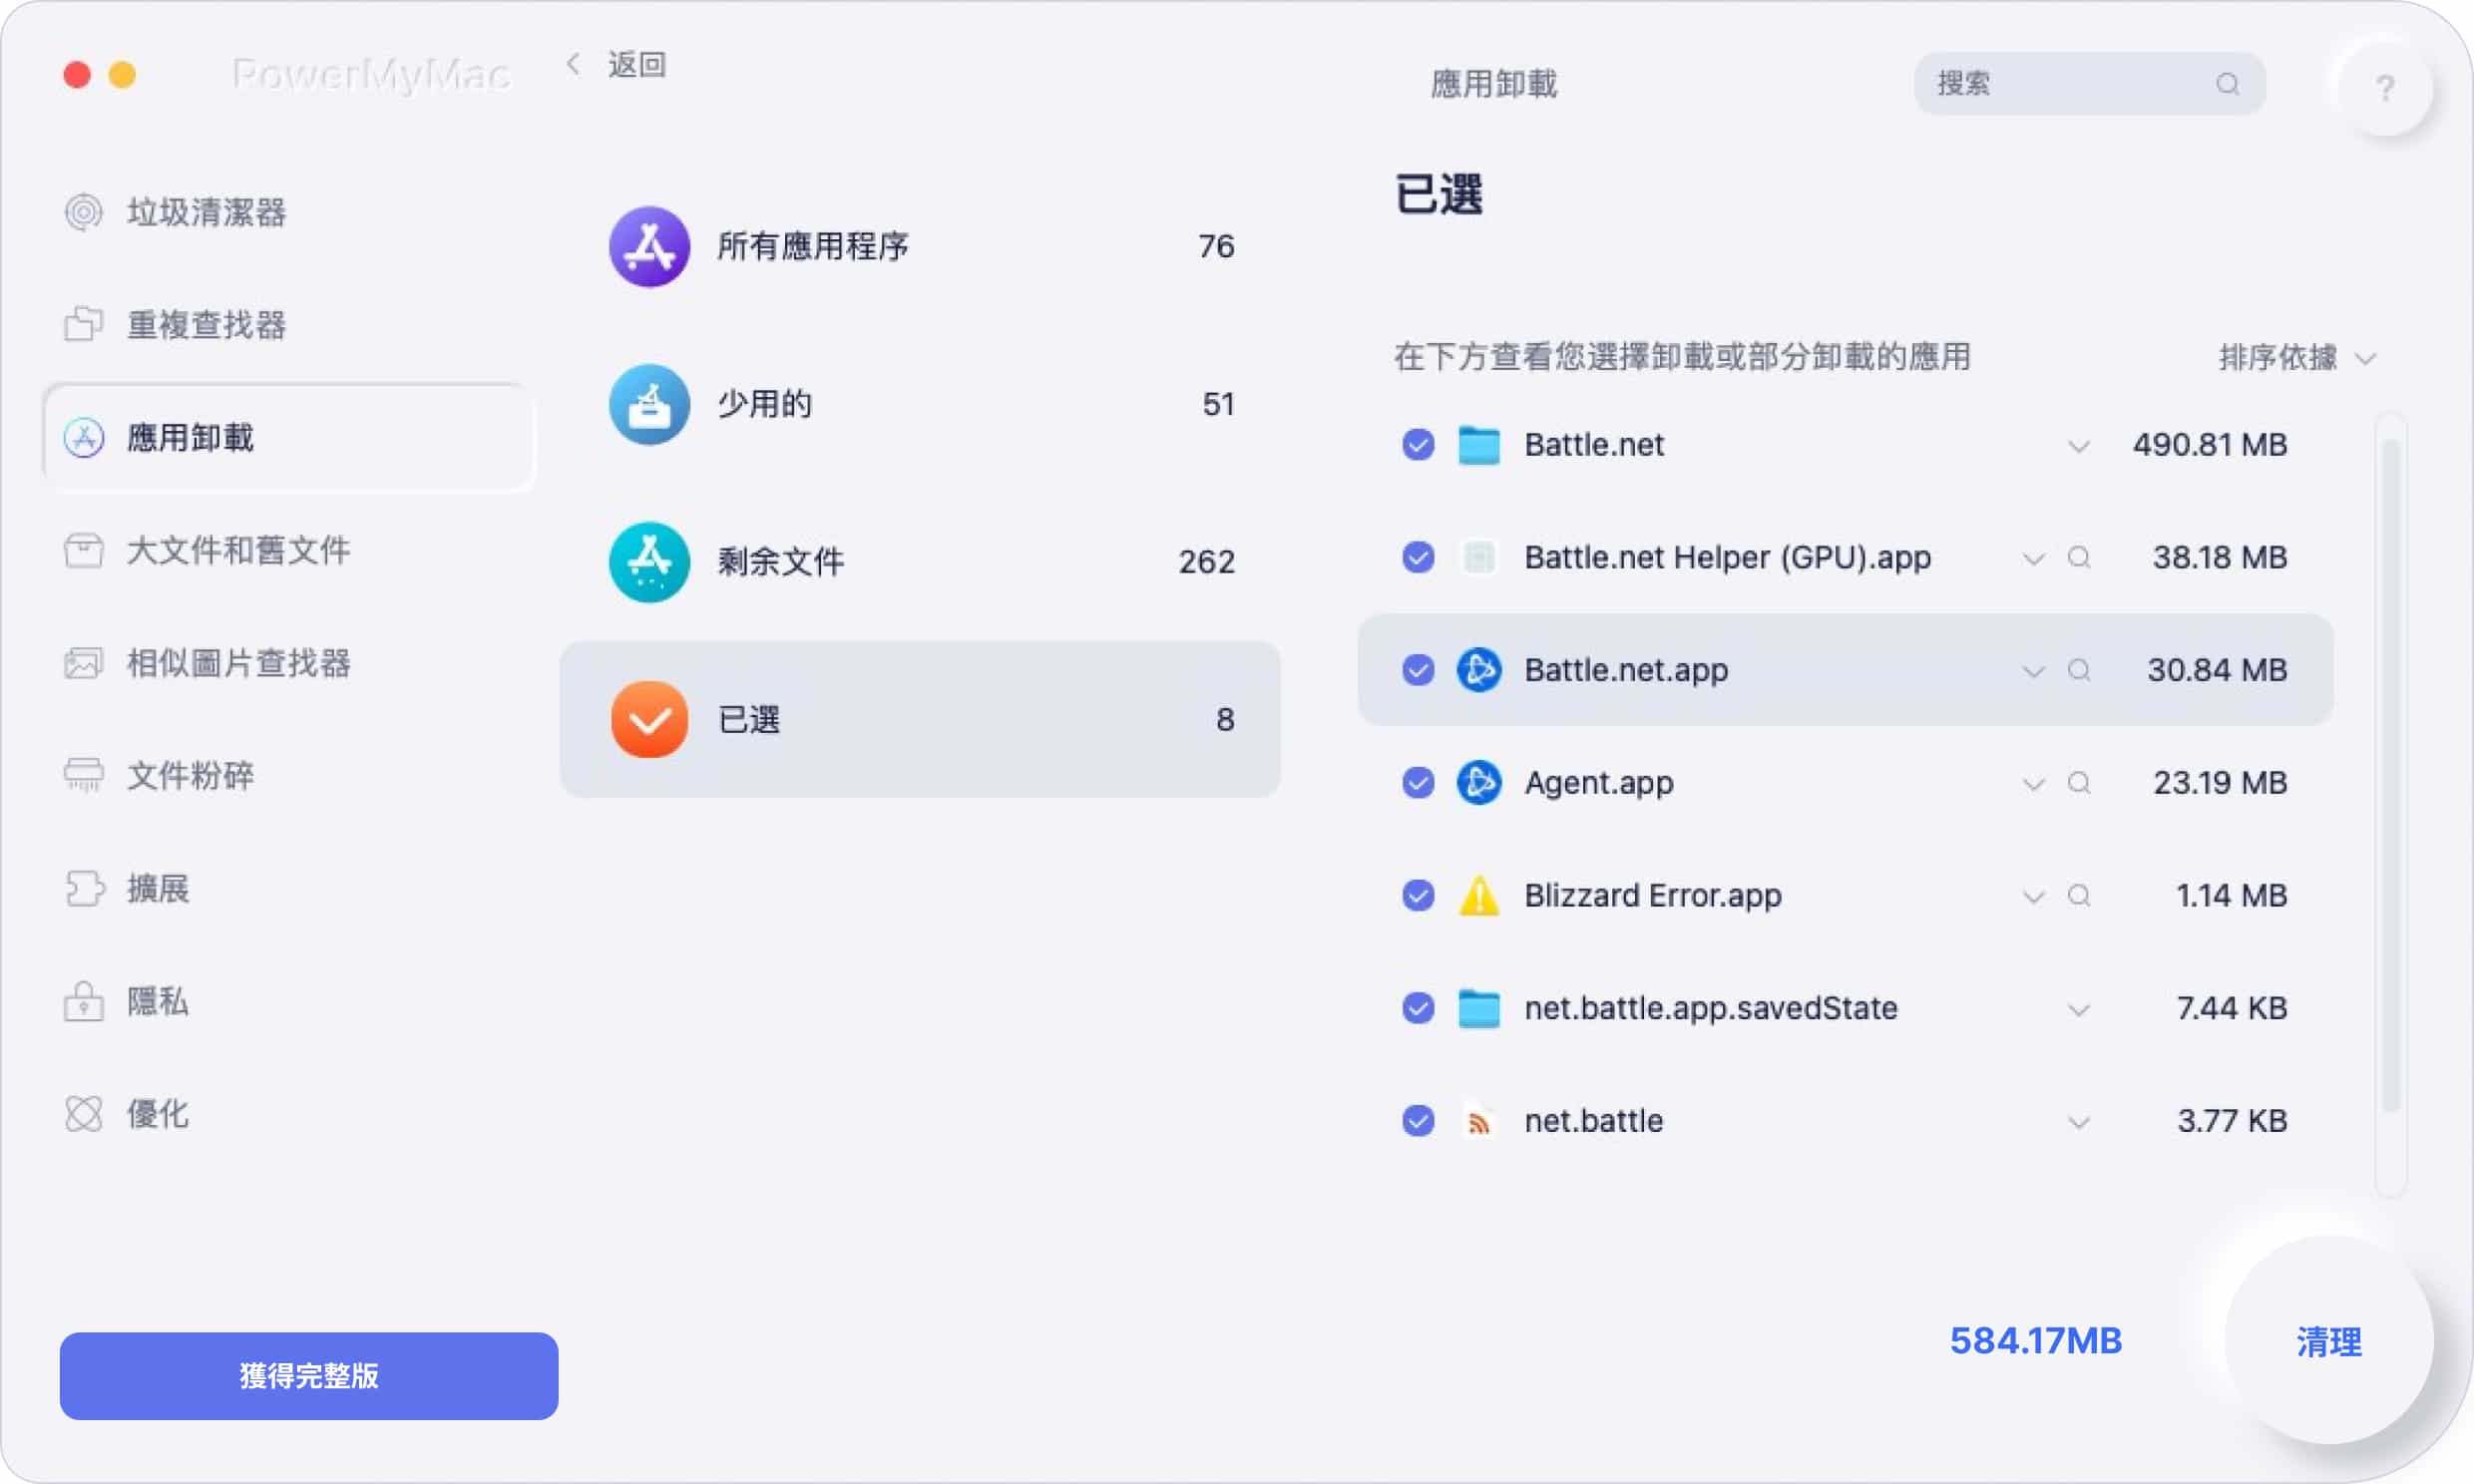The image size is (2474, 1484).
Task: Click the net.battle.app.savedState folder icon
Action: (x=1479, y=1008)
